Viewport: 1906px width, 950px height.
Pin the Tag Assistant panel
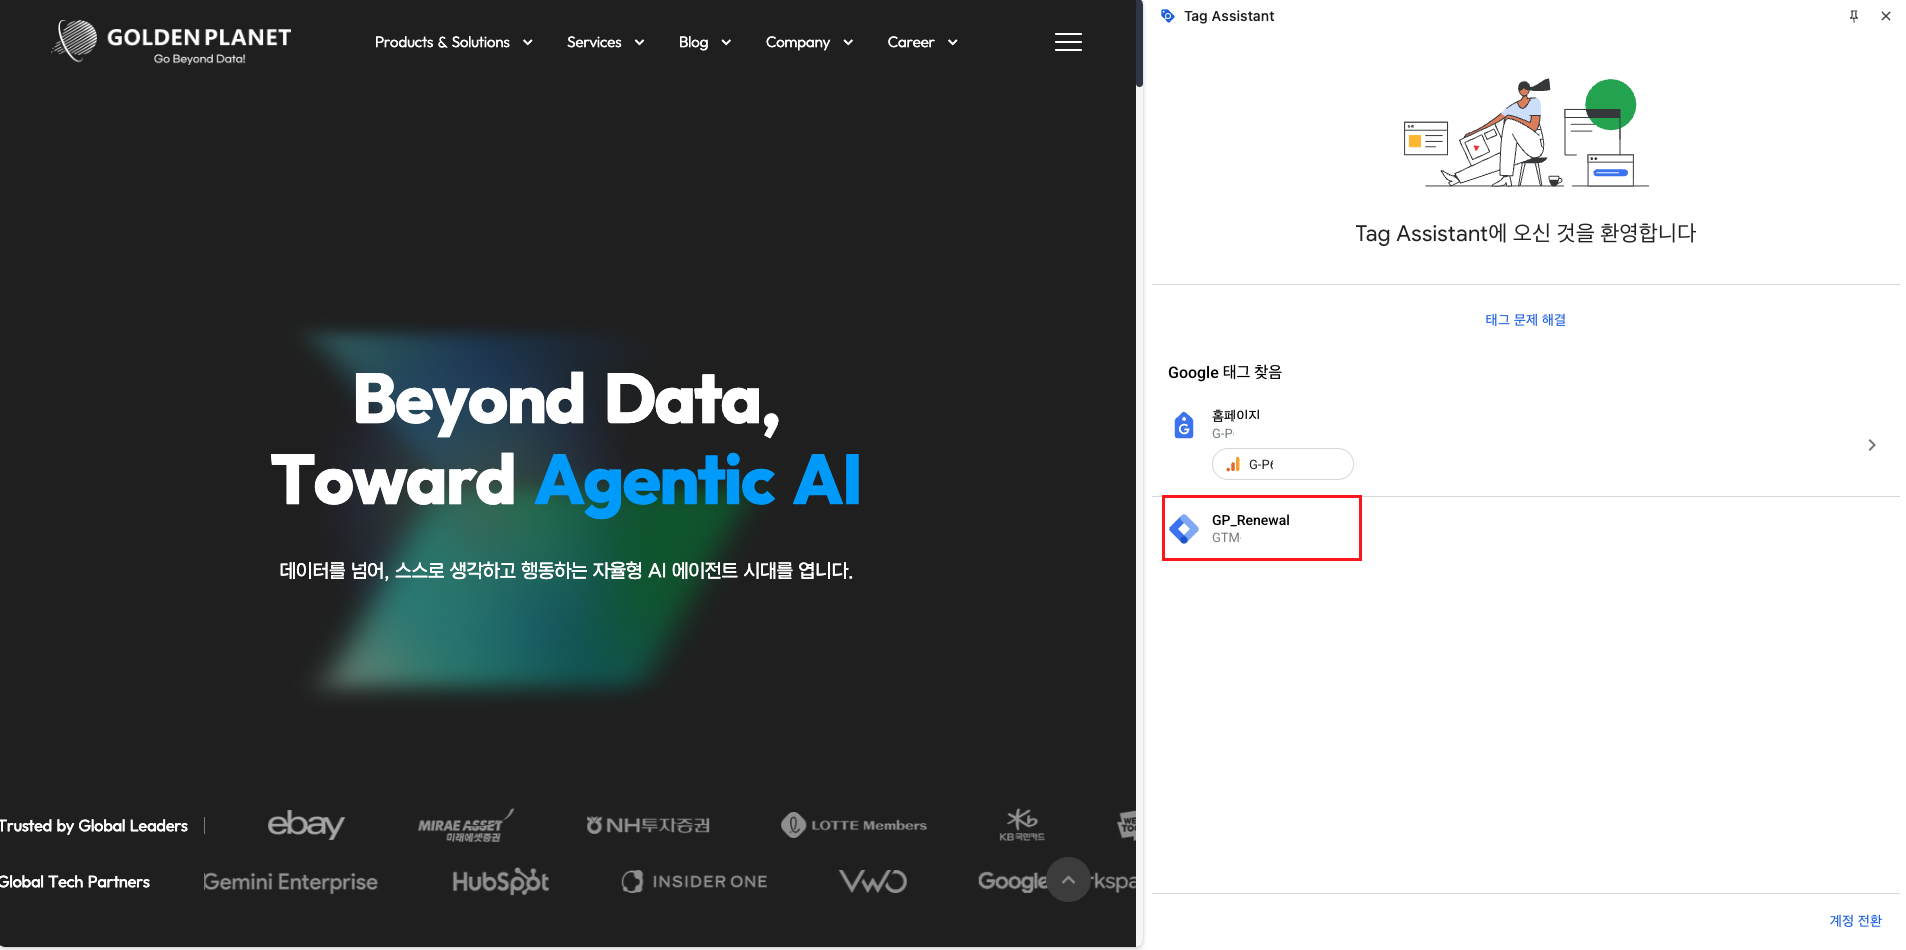pyautogui.click(x=1854, y=16)
